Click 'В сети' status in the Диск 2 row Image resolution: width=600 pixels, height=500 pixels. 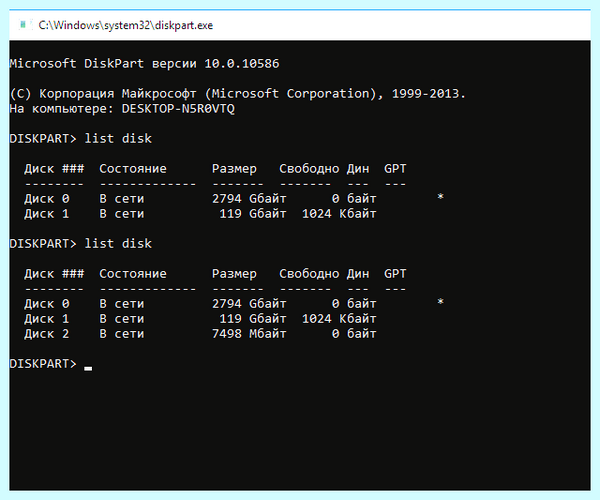click(x=122, y=334)
